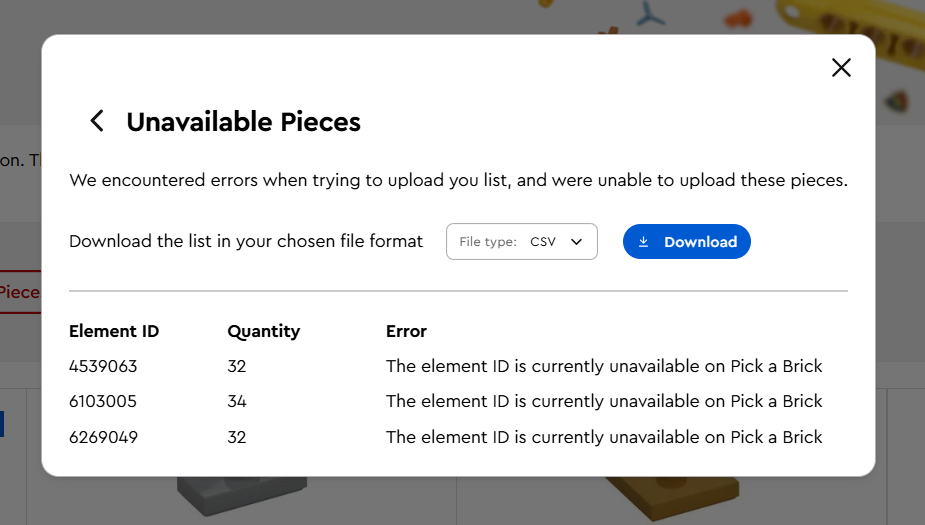Image resolution: width=925 pixels, height=525 pixels.
Task: Click the Quantity column header
Action: (263, 331)
